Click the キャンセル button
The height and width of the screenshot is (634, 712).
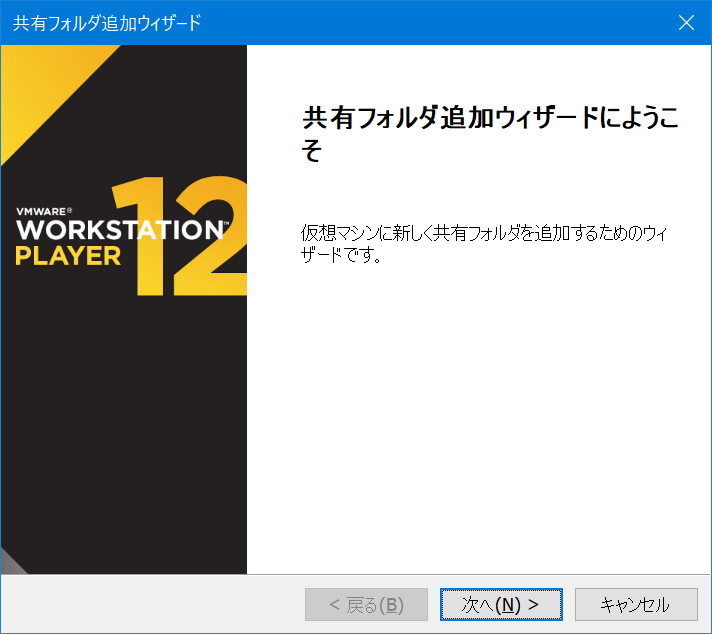[636, 604]
